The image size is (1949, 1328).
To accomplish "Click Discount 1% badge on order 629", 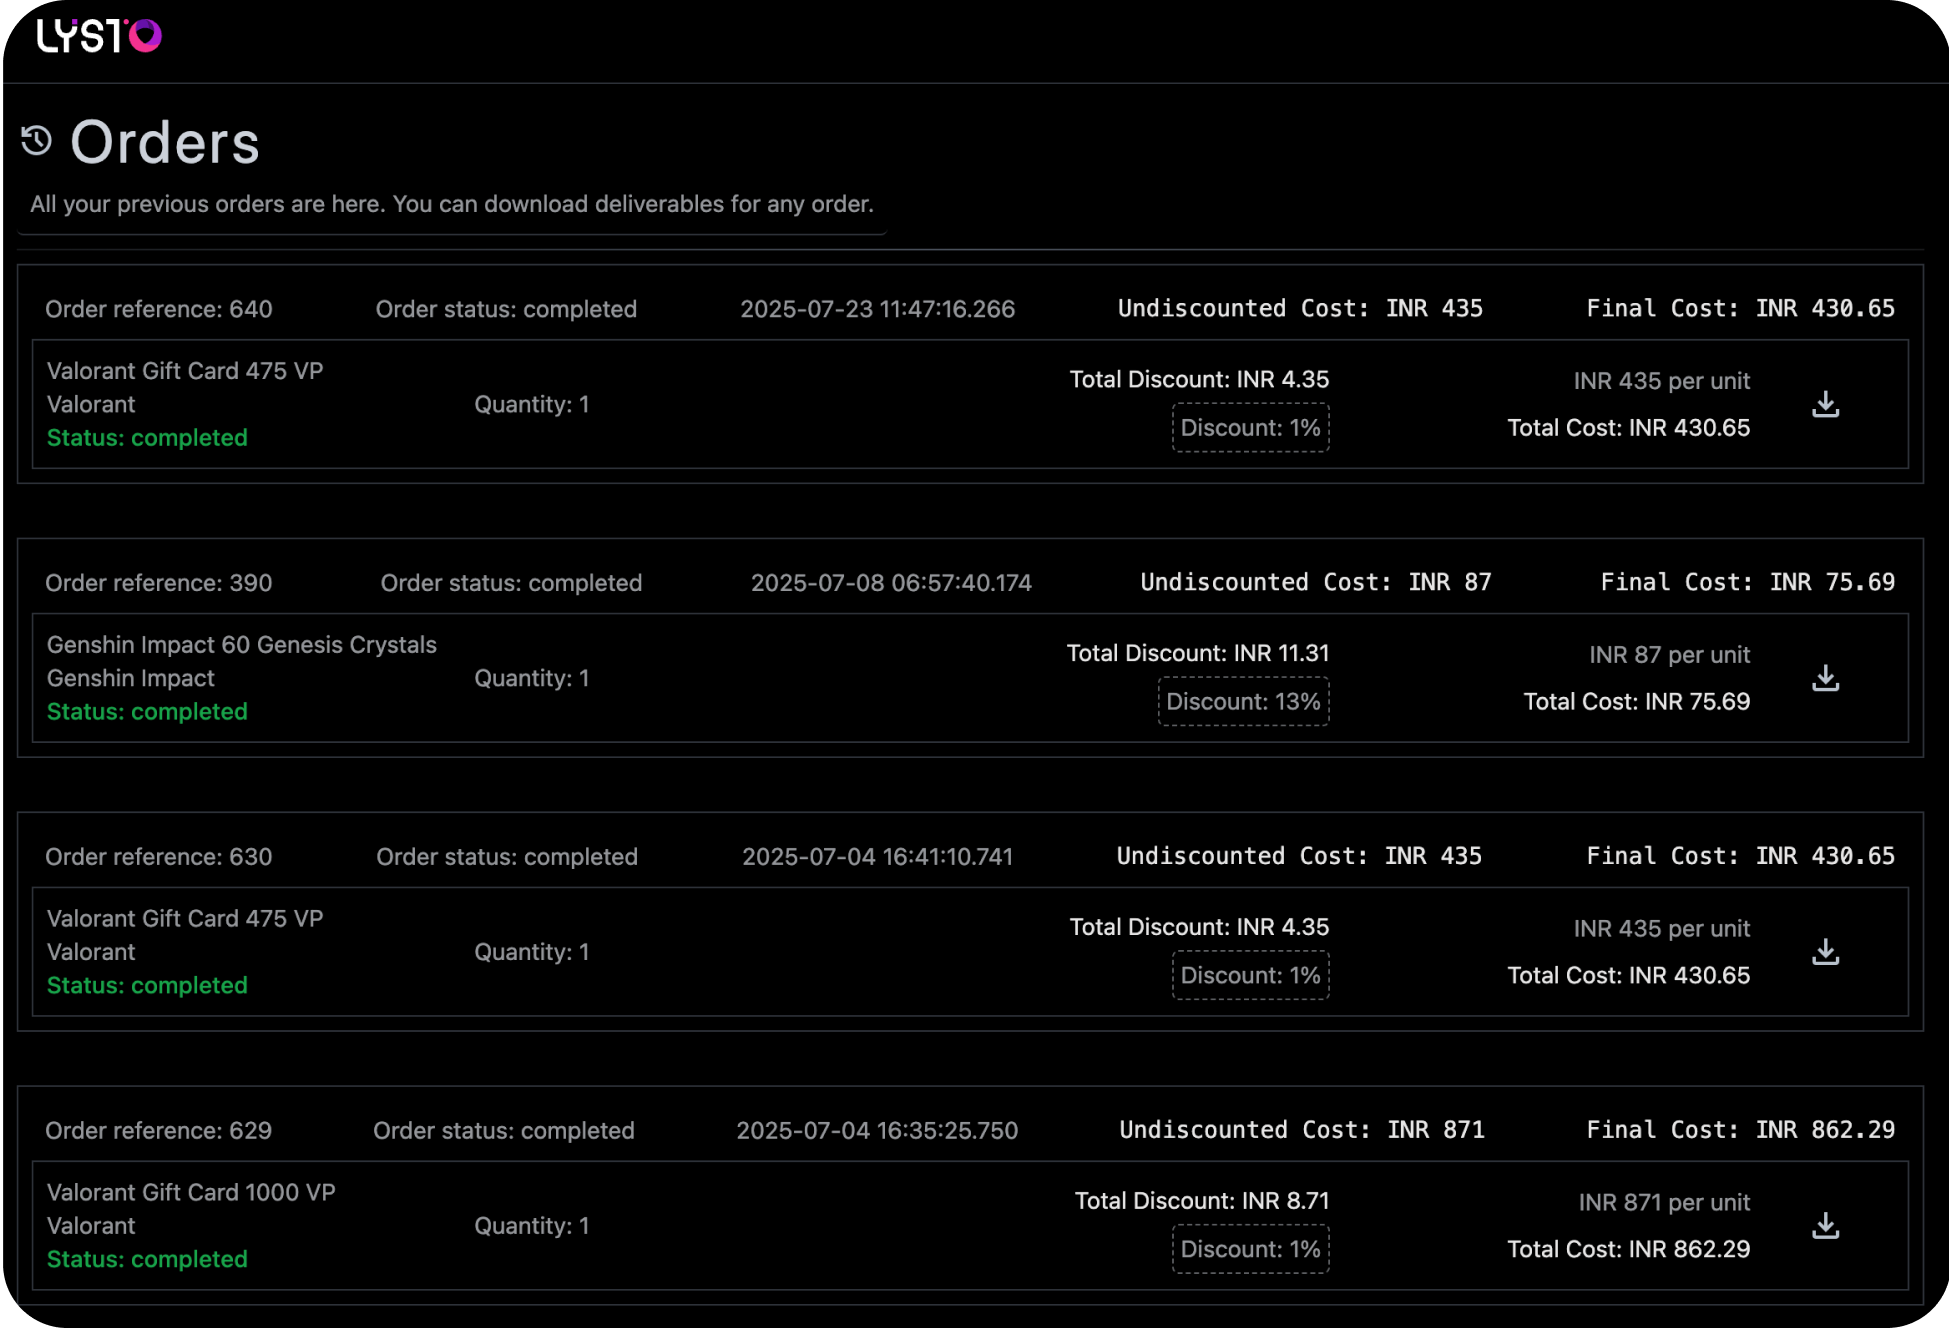I will coord(1250,1250).
